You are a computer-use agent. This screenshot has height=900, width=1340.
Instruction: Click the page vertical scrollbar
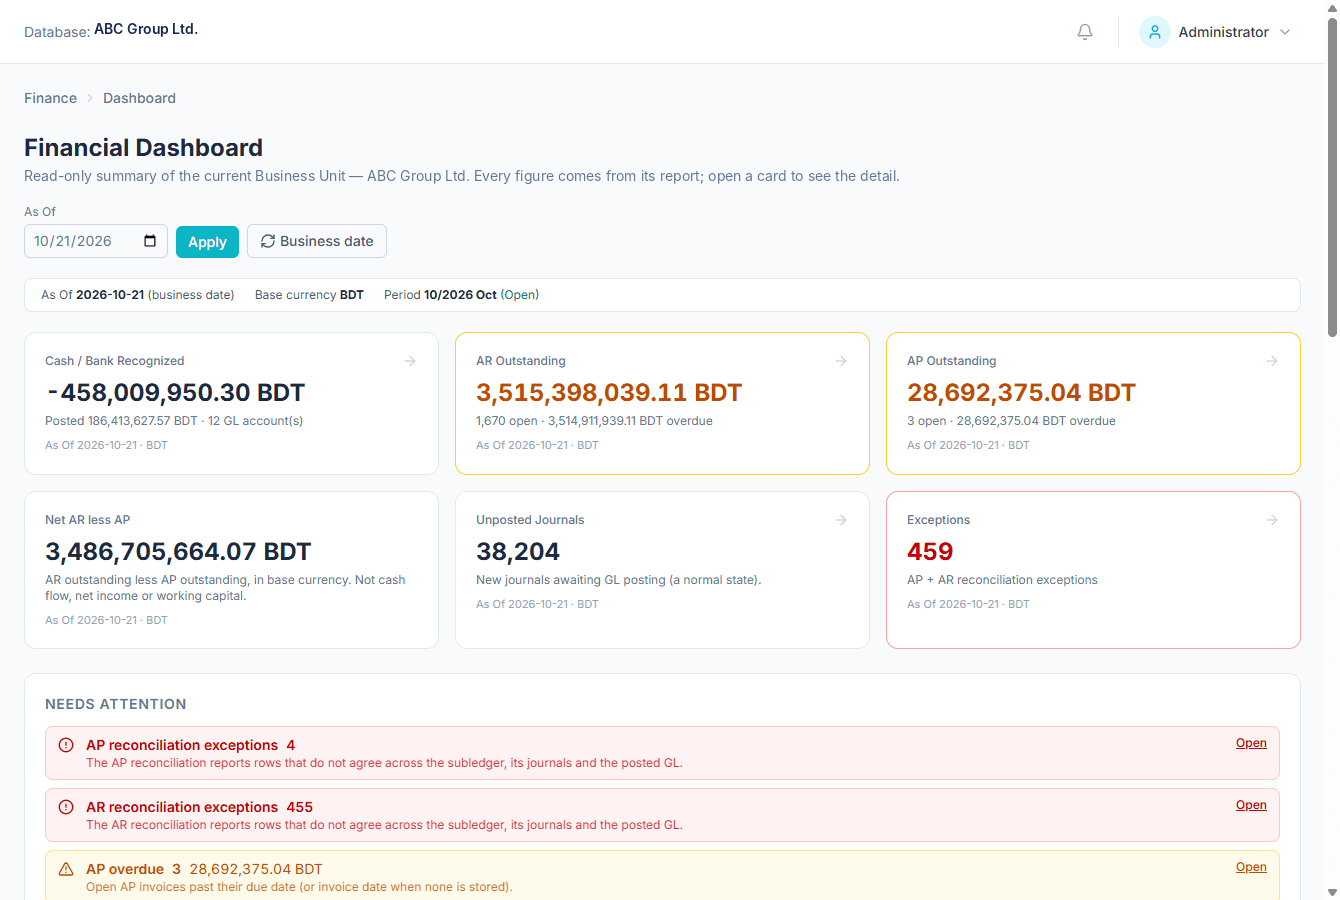click(x=1332, y=176)
